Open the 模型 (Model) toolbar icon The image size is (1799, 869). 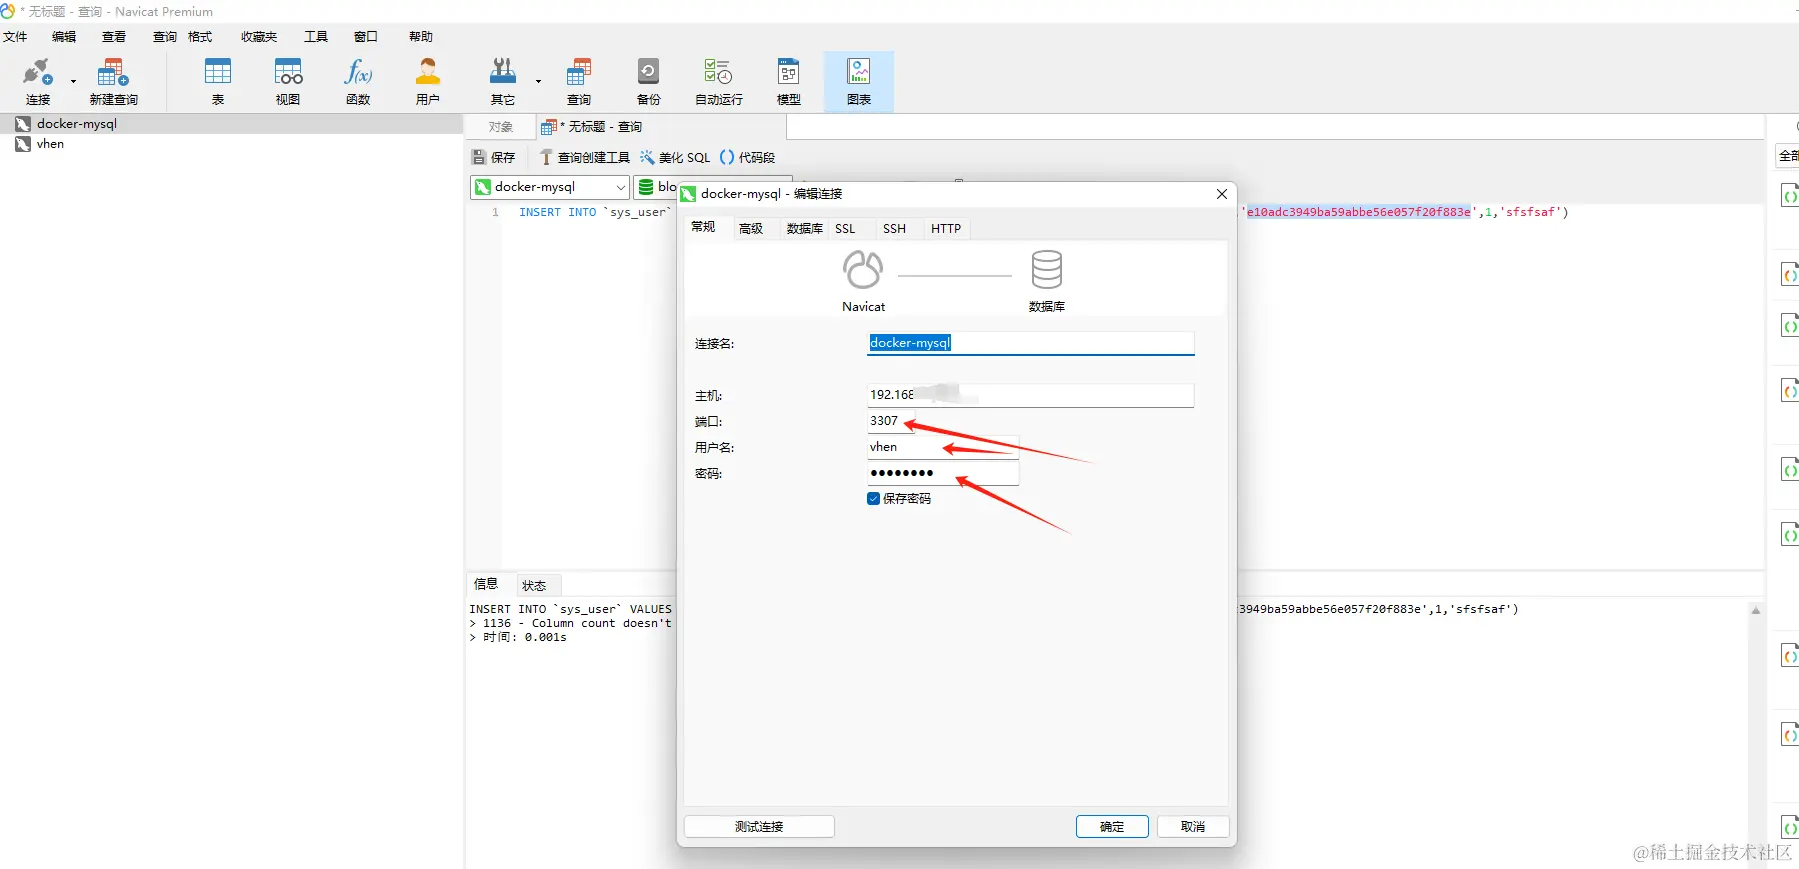(x=789, y=81)
